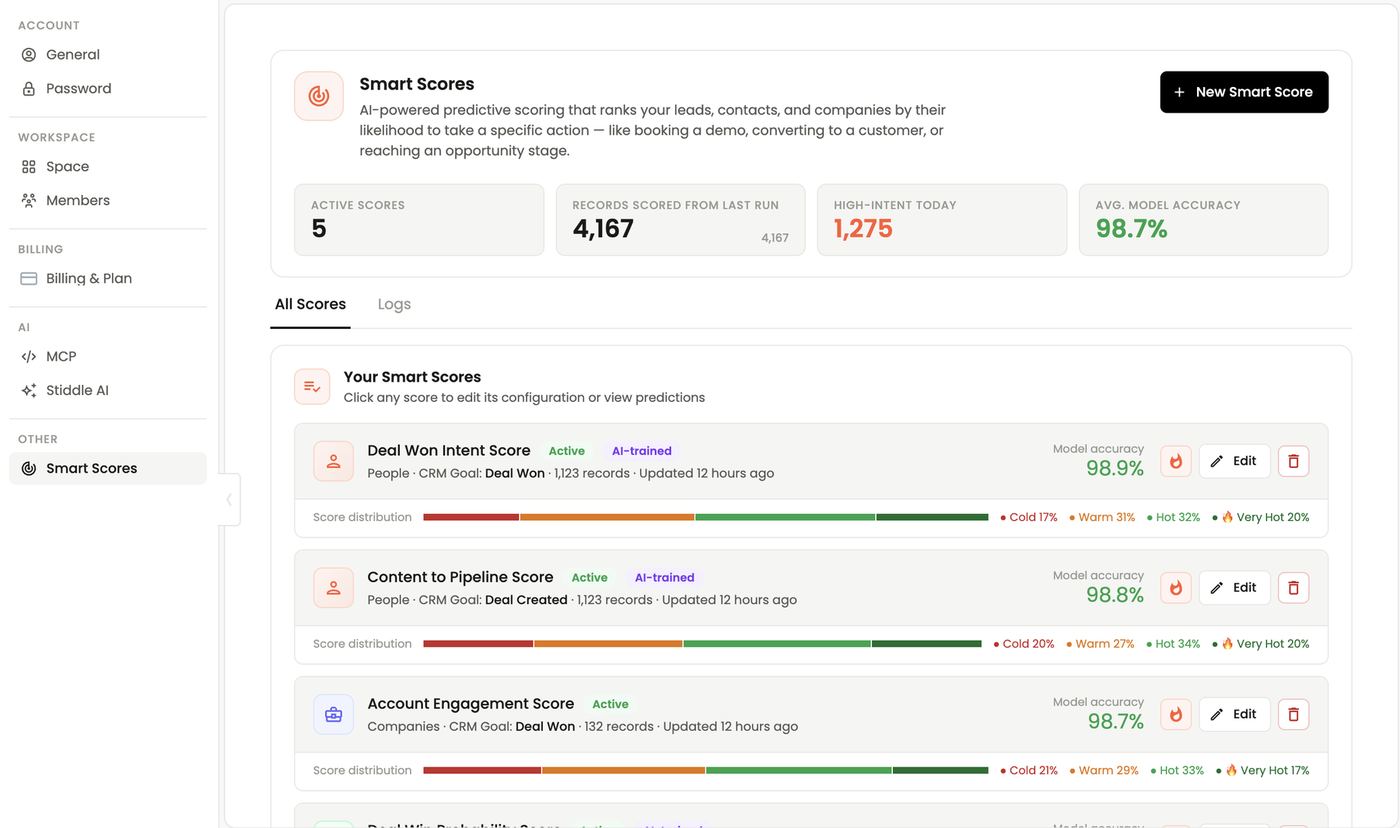1400x828 pixels.
Task: Click the flame icon on Account Engagement Score
Action: tap(1176, 714)
